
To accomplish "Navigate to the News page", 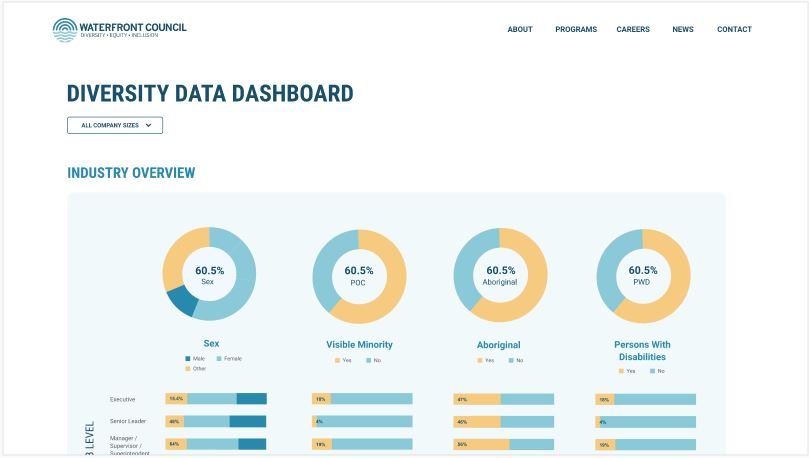I will pos(683,30).
